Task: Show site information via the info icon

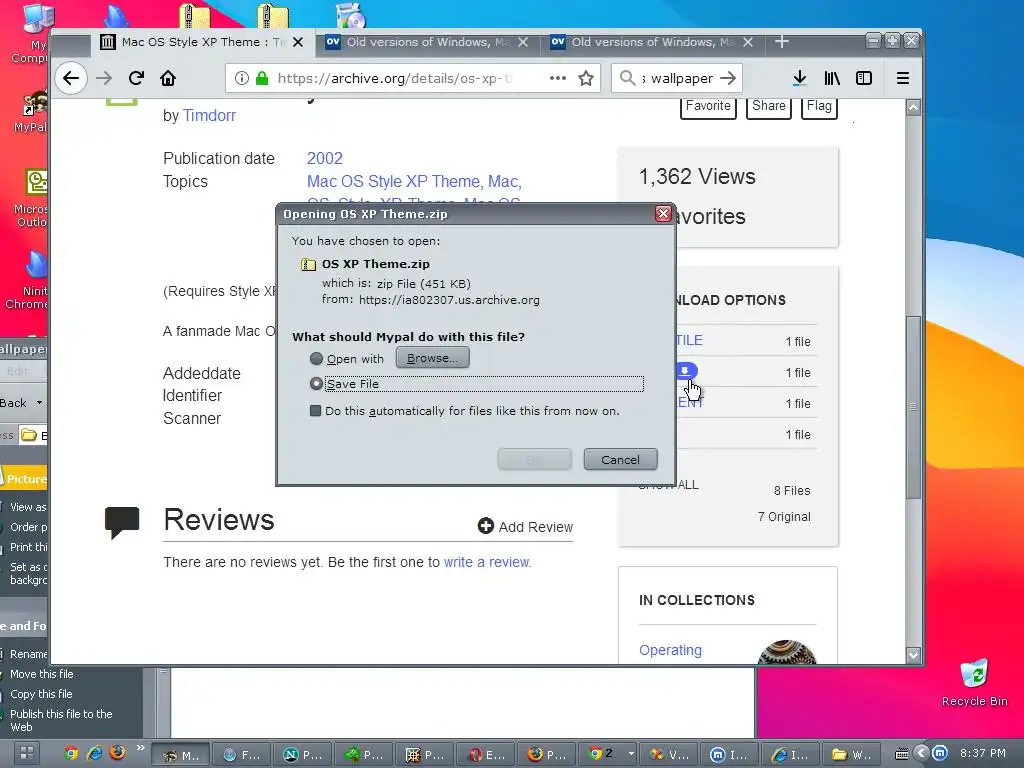Action: pyautogui.click(x=242, y=78)
